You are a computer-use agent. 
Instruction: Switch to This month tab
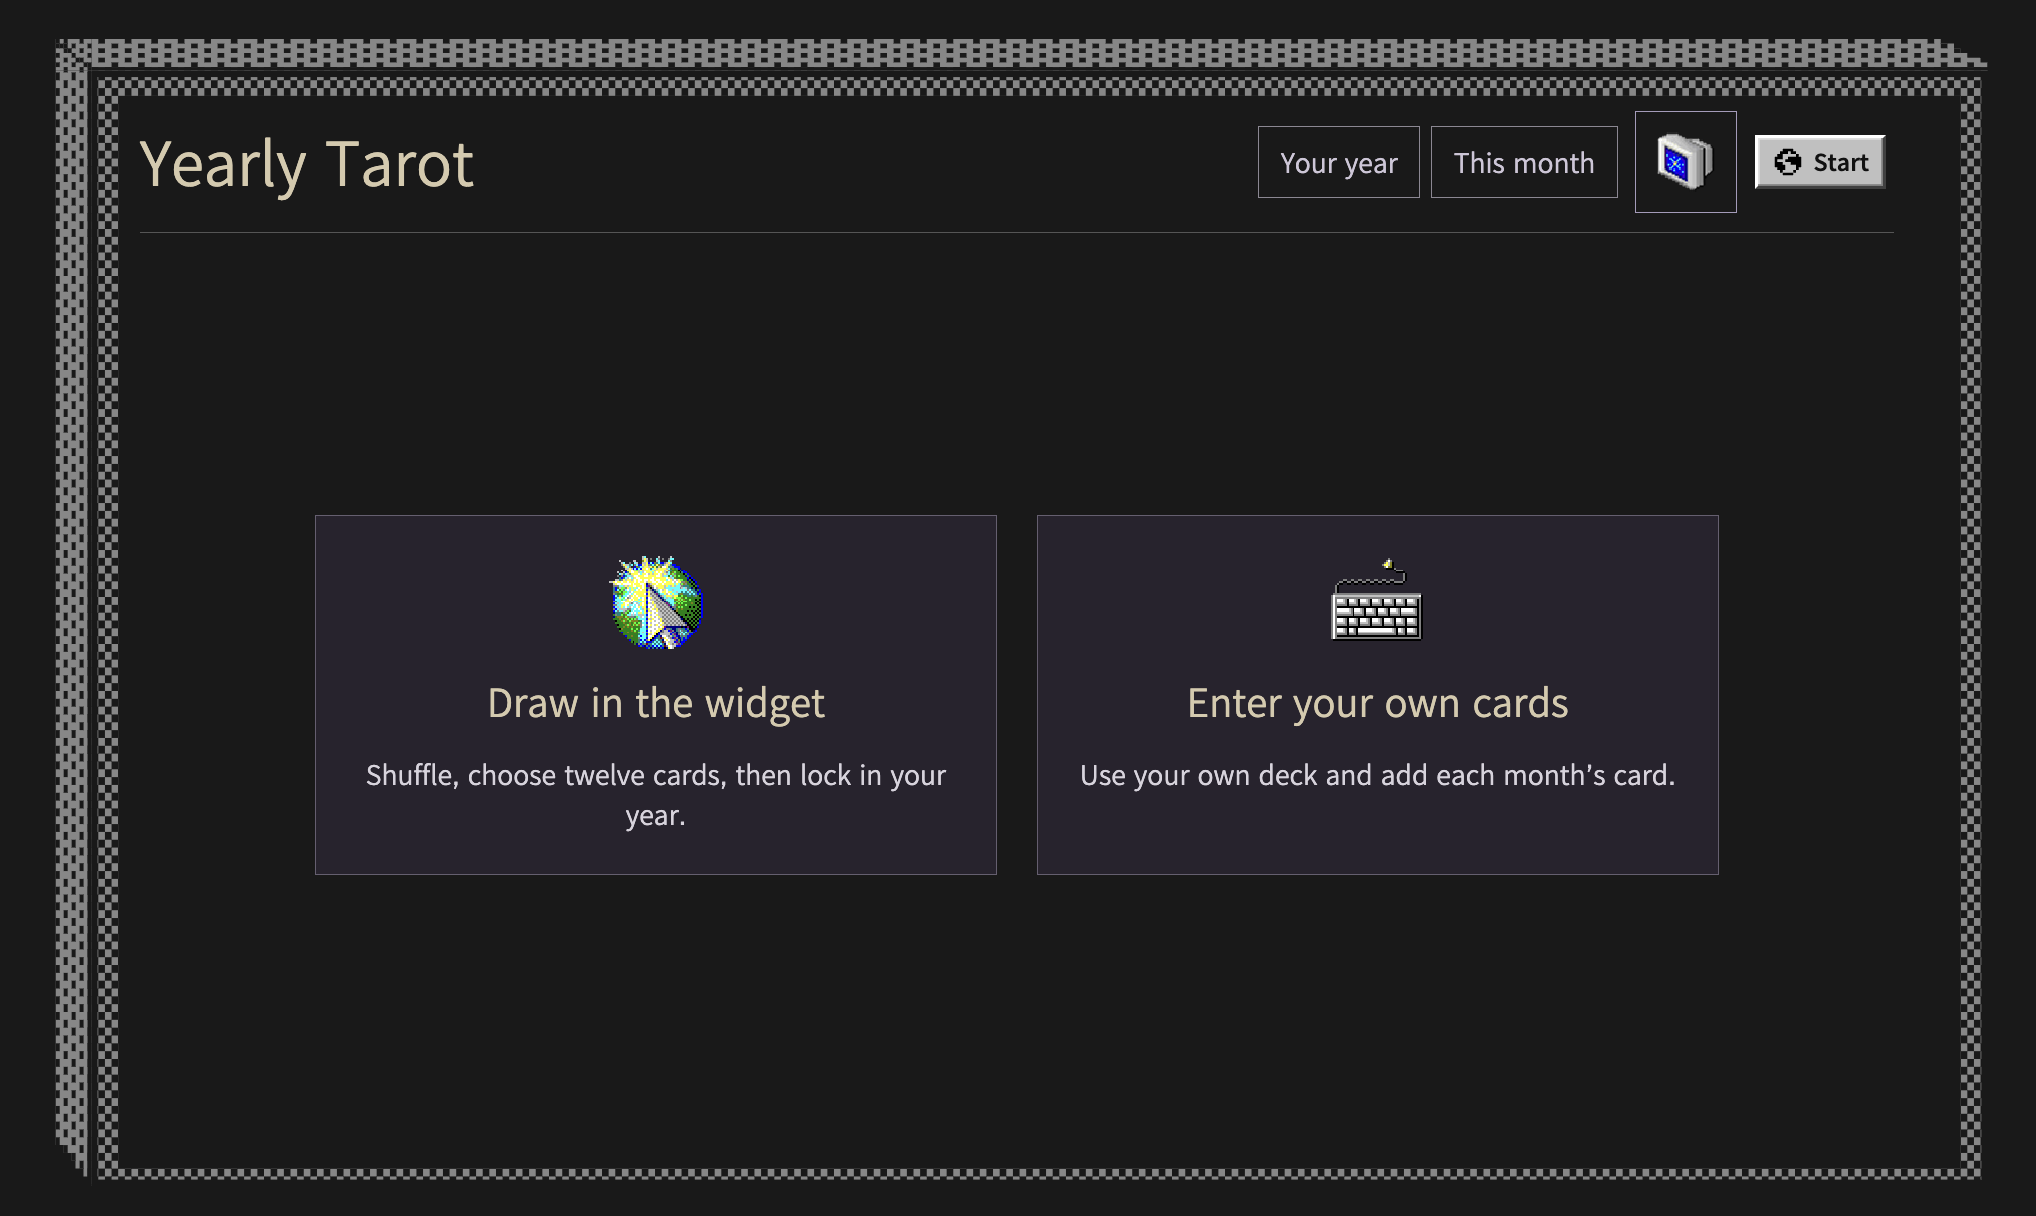(x=1524, y=162)
